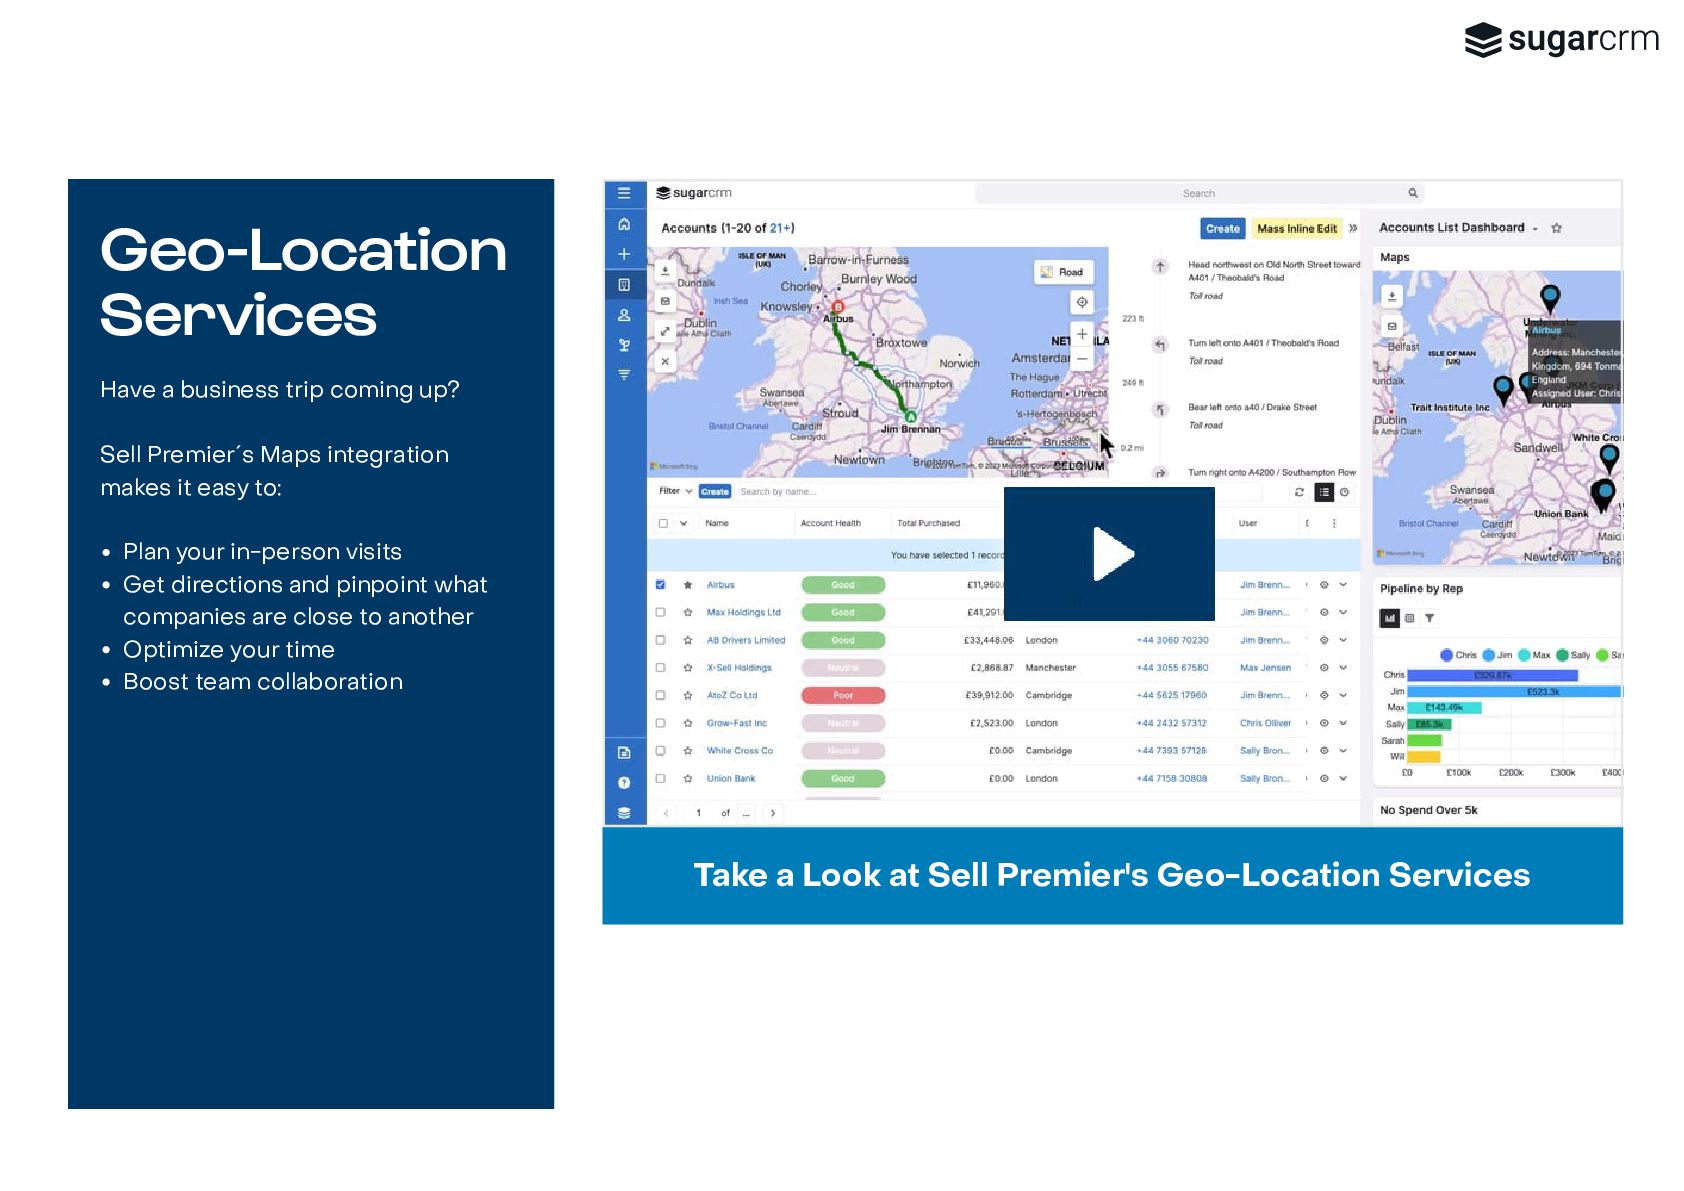Image resolution: width=1684 pixels, height=1191 pixels.
Task: Open the document icon near sidebar bottom
Action: [x=624, y=752]
